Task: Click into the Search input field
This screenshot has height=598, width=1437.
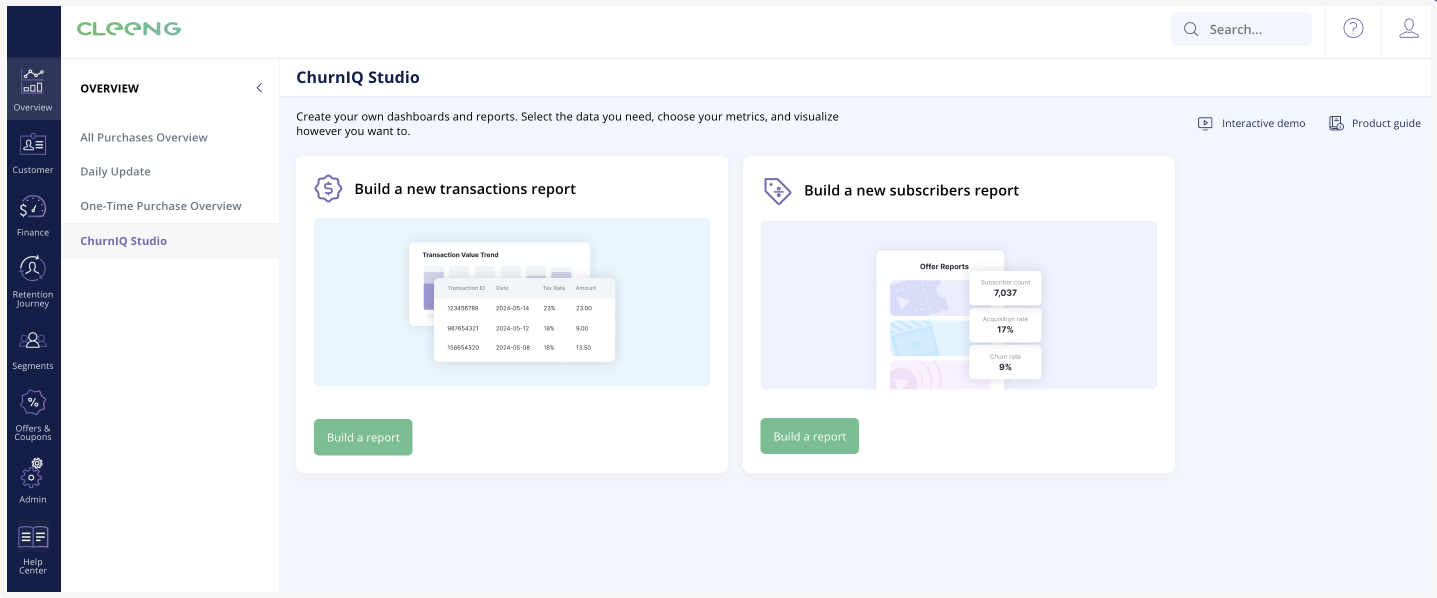Action: (x=1241, y=29)
